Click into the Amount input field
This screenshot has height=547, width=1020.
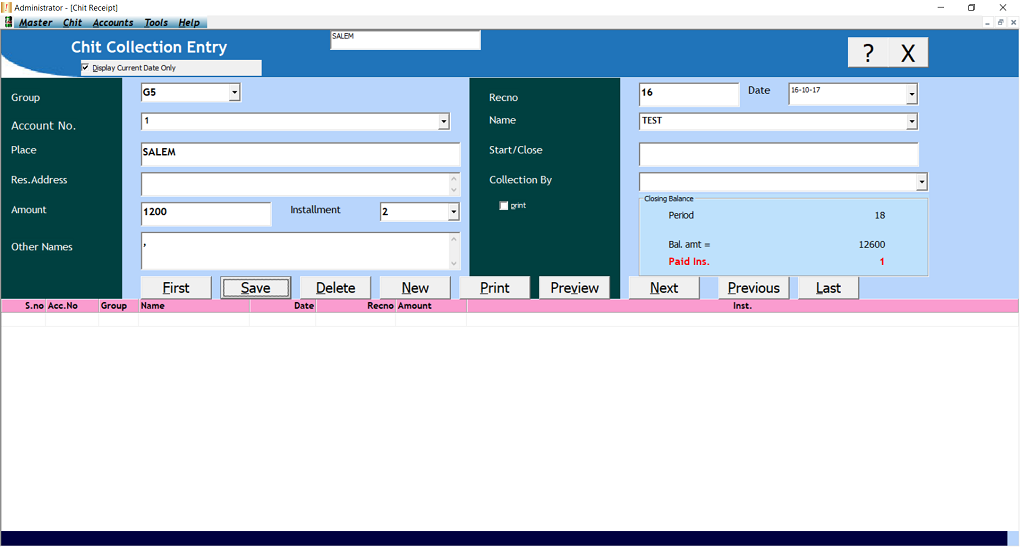pyautogui.click(x=206, y=213)
